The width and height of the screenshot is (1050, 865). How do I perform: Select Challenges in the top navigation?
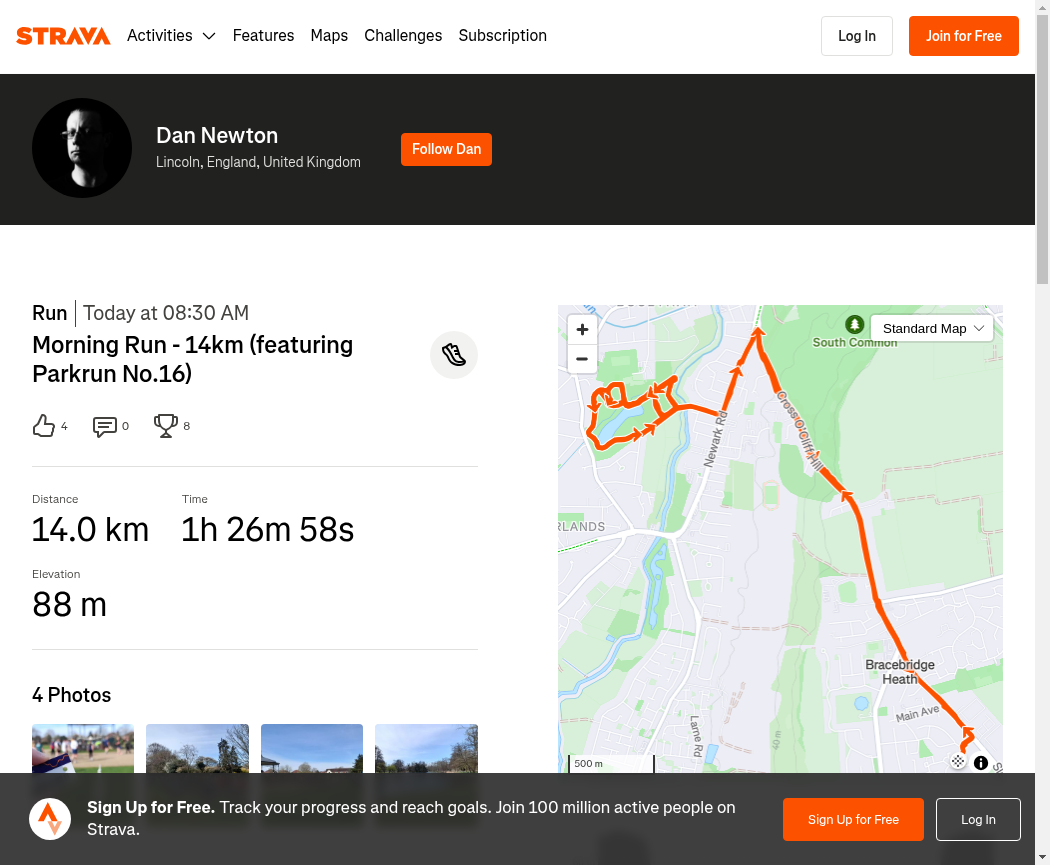point(403,35)
